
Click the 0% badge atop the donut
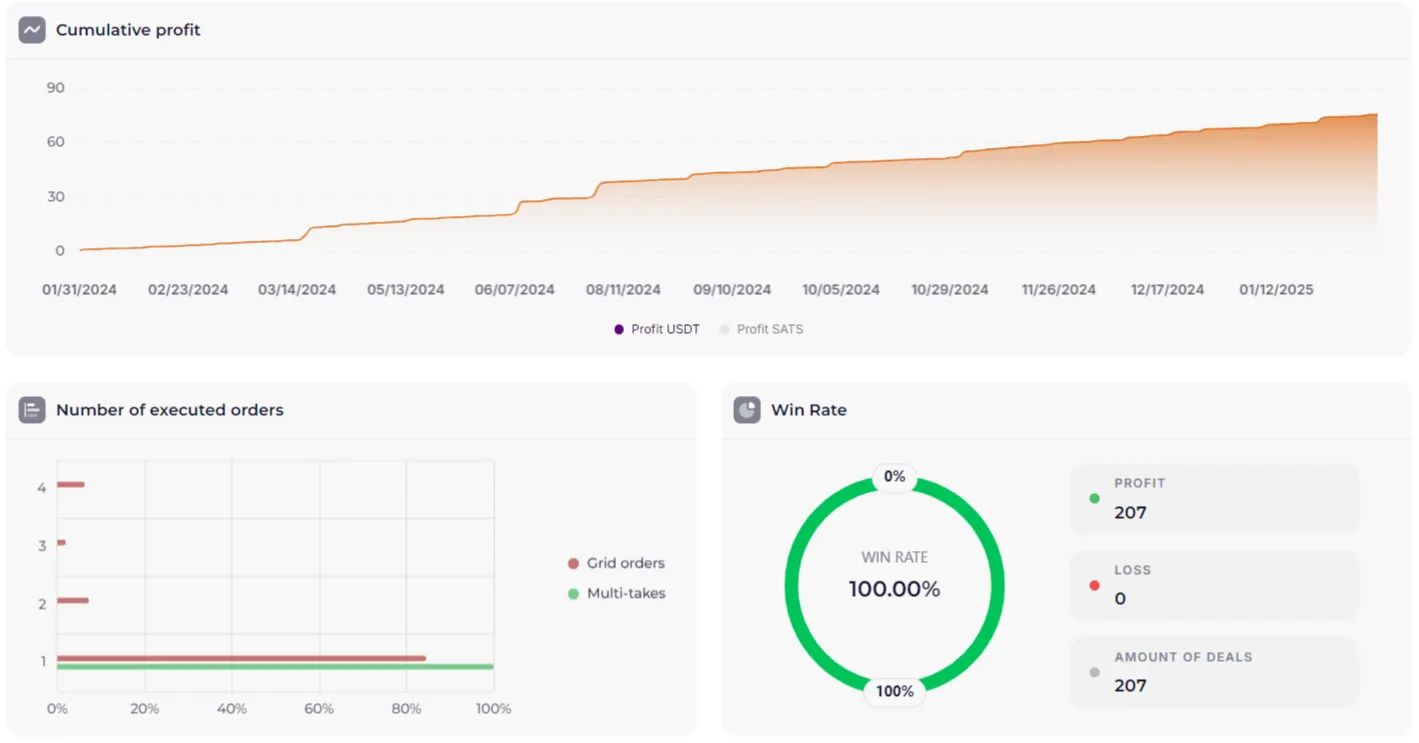(894, 477)
